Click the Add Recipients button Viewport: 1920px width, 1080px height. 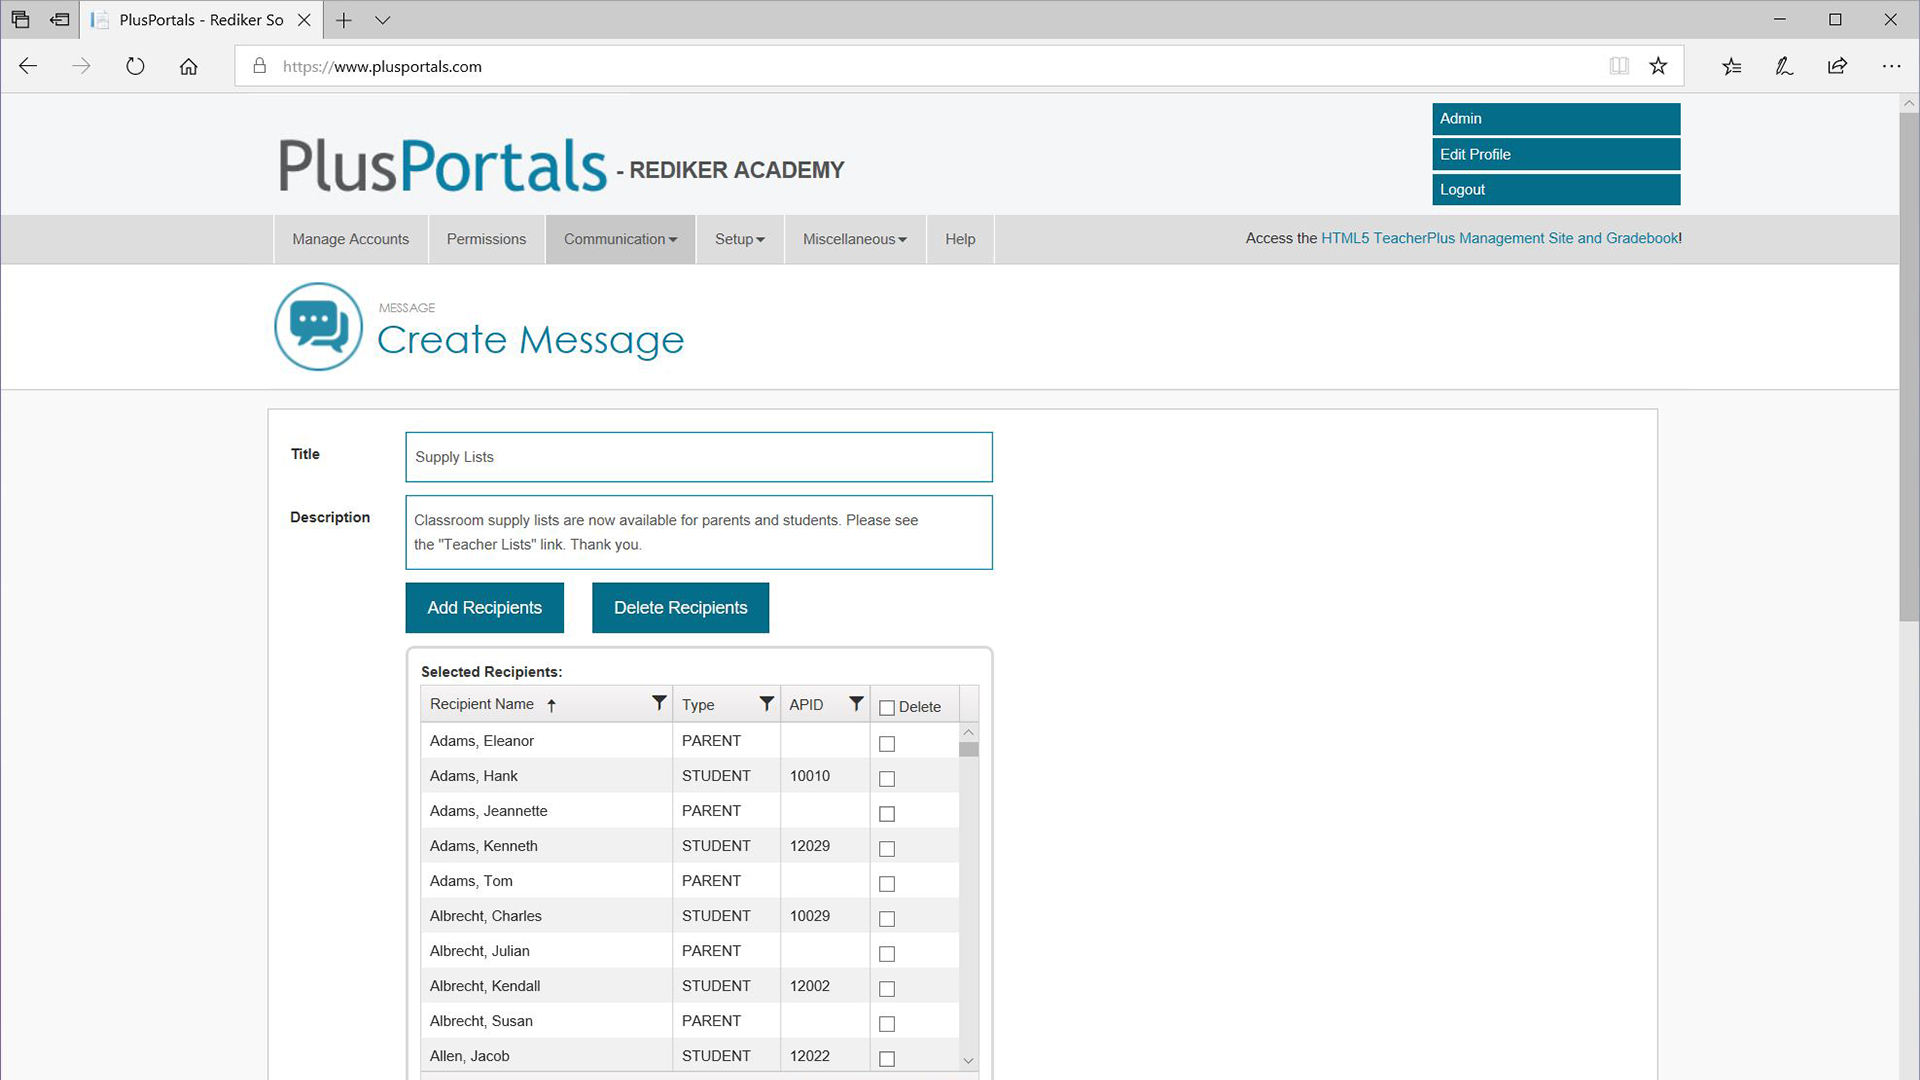pos(484,608)
